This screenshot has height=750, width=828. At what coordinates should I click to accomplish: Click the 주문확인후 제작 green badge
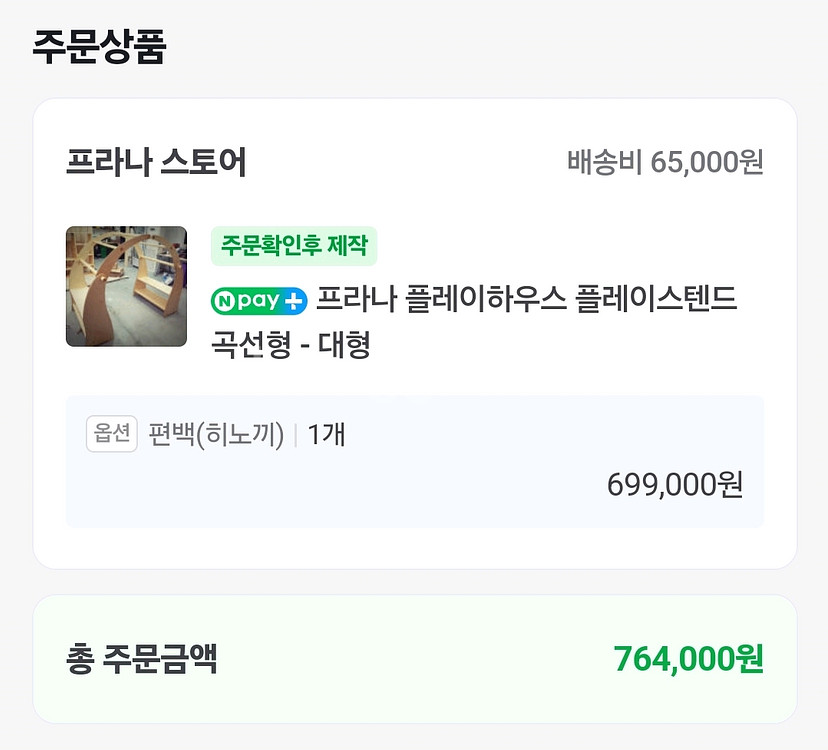(294, 245)
